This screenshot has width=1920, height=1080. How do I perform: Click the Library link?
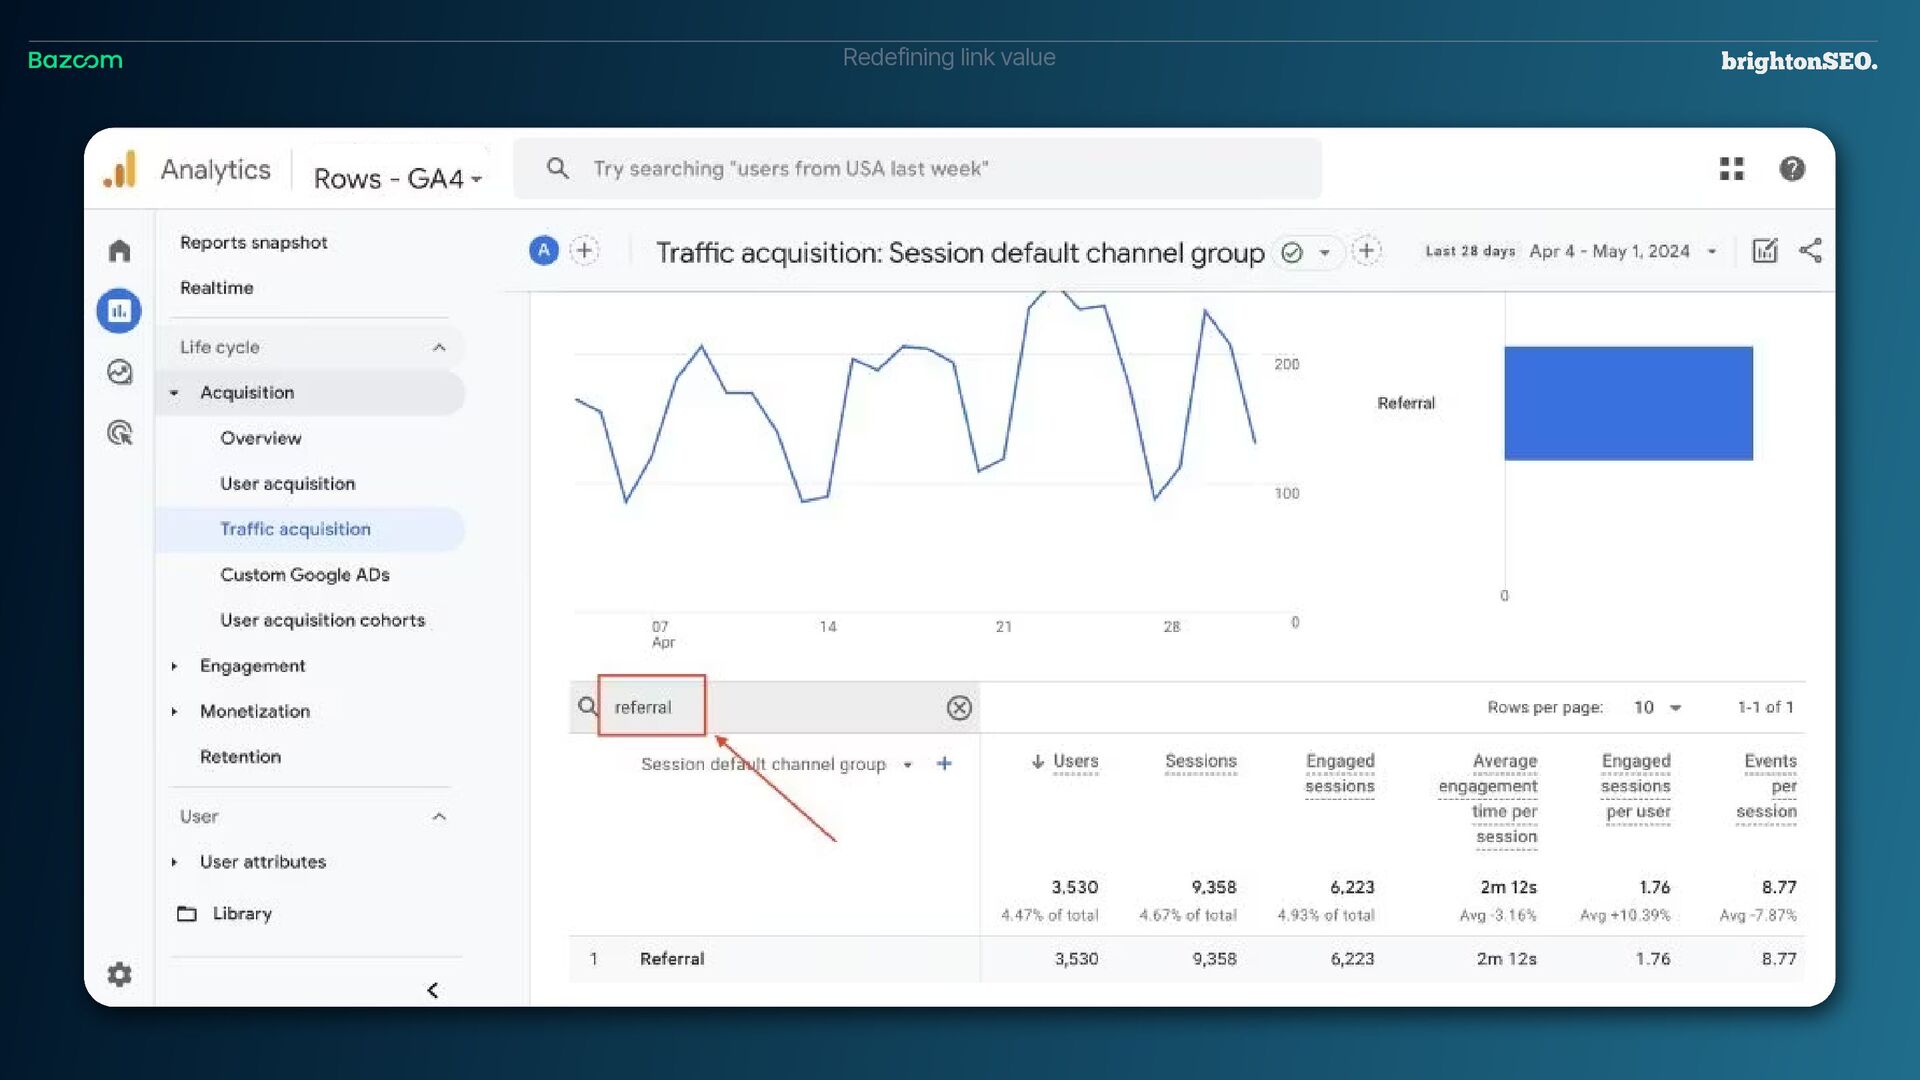coord(241,914)
